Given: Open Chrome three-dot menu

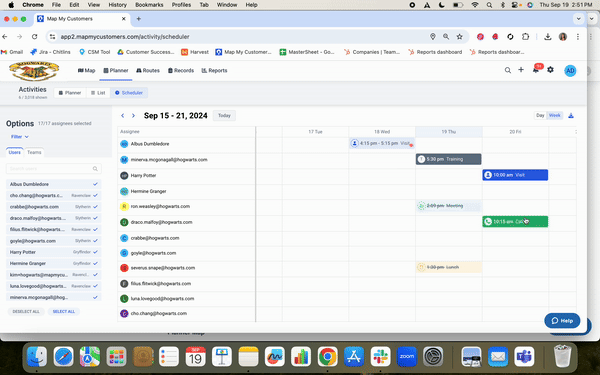Looking at the screenshot, I should (x=577, y=37).
